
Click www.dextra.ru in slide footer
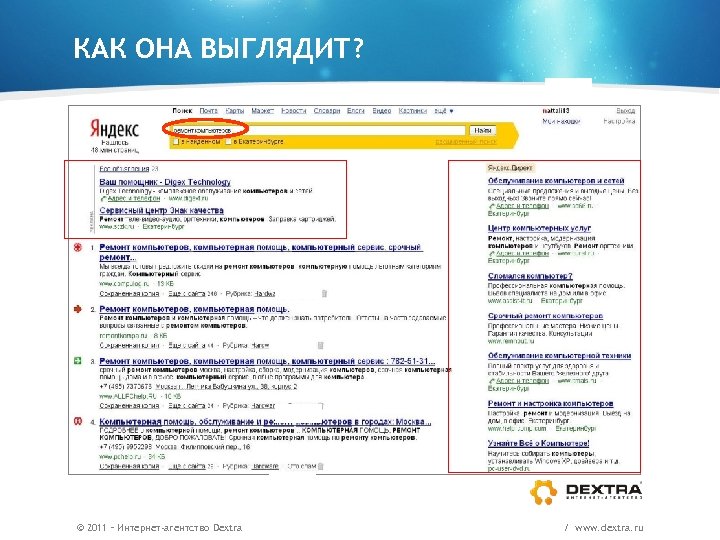click(x=609, y=528)
